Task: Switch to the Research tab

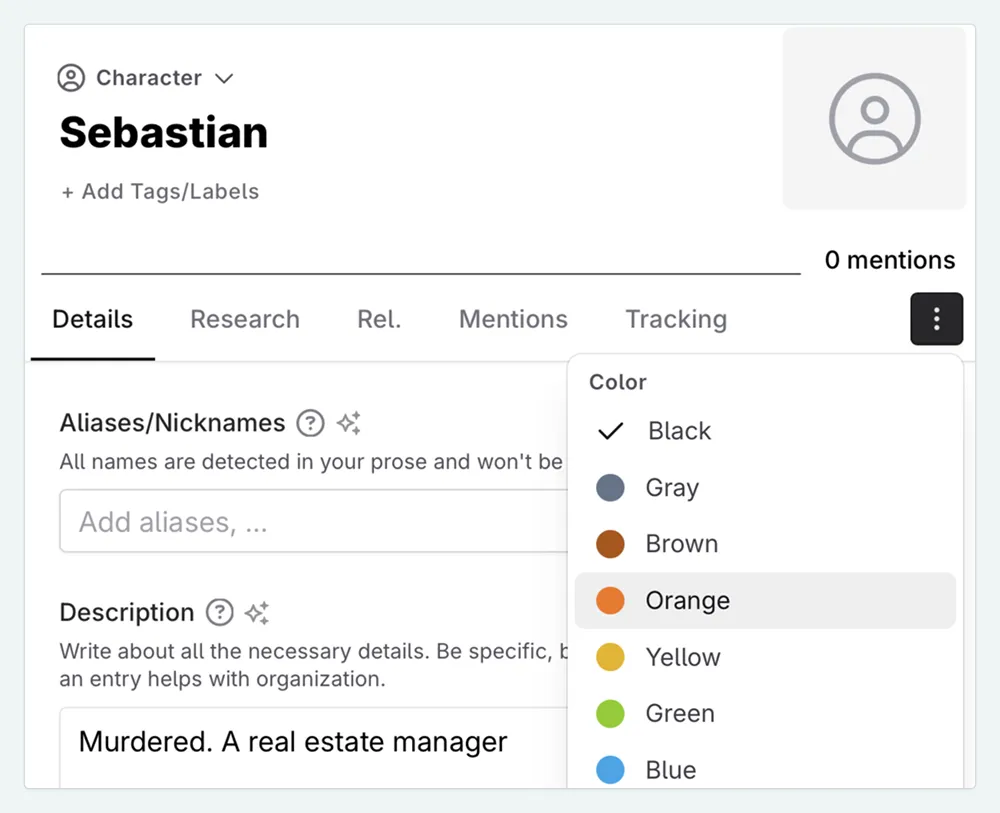Action: pyautogui.click(x=245, y=319)
